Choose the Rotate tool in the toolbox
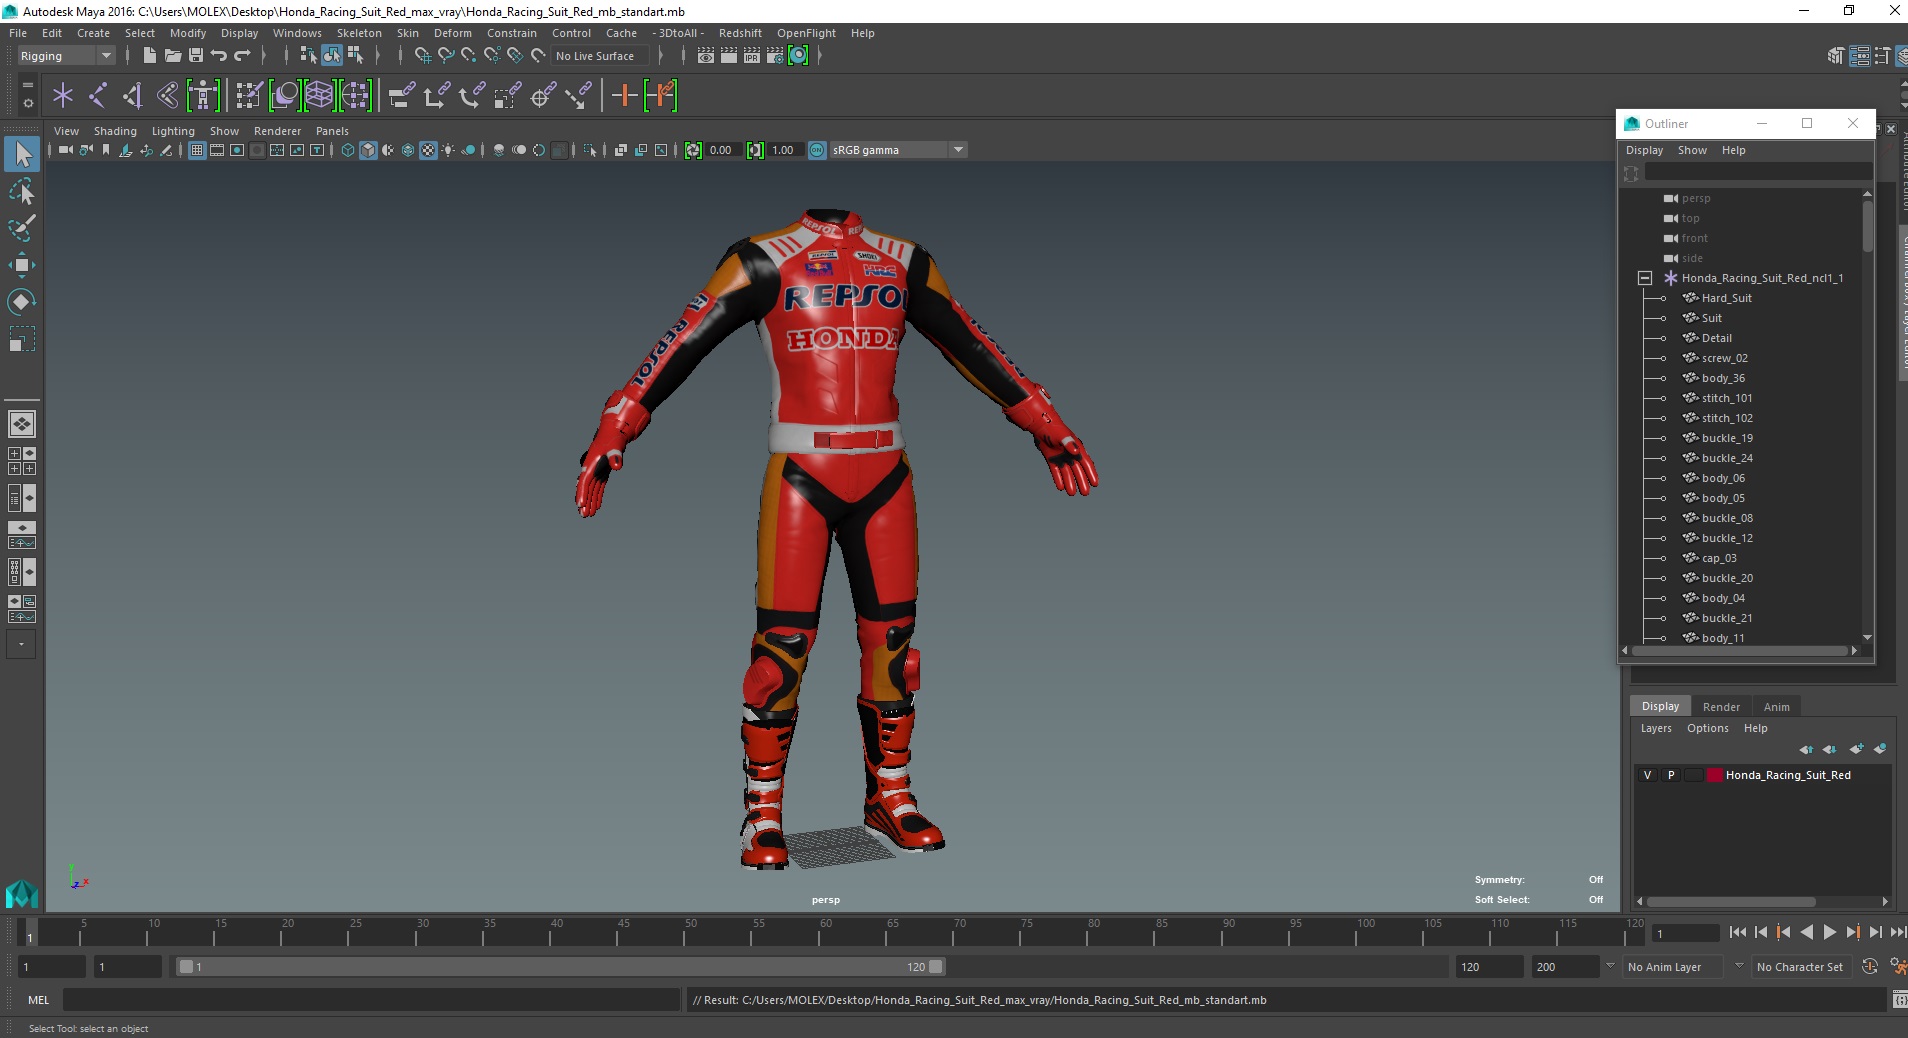 (x=22, y=302)
